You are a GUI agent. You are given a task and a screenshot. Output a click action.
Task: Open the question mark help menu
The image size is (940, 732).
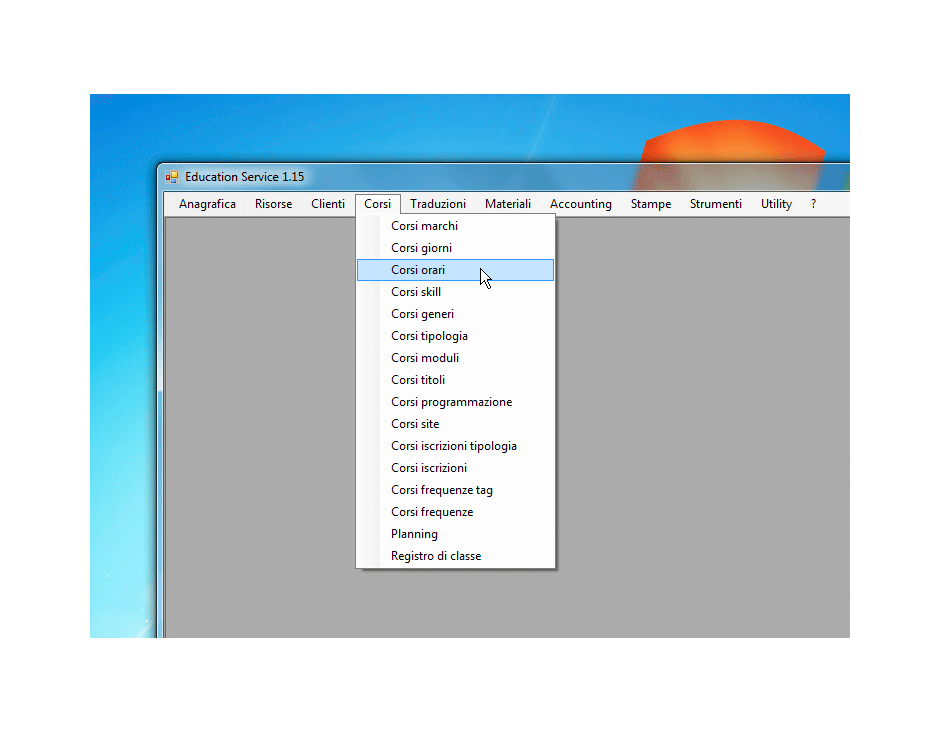coord(814,204)
